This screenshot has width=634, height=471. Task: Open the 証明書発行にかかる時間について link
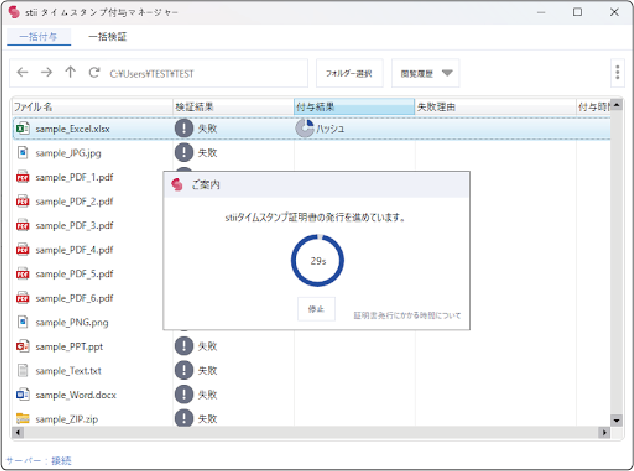[406, 315]
